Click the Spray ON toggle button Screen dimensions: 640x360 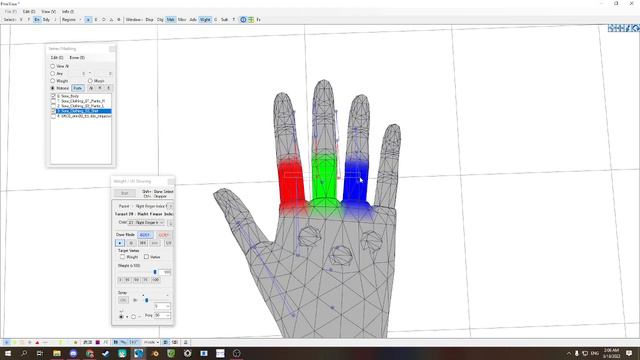click(x=123, y=300)
